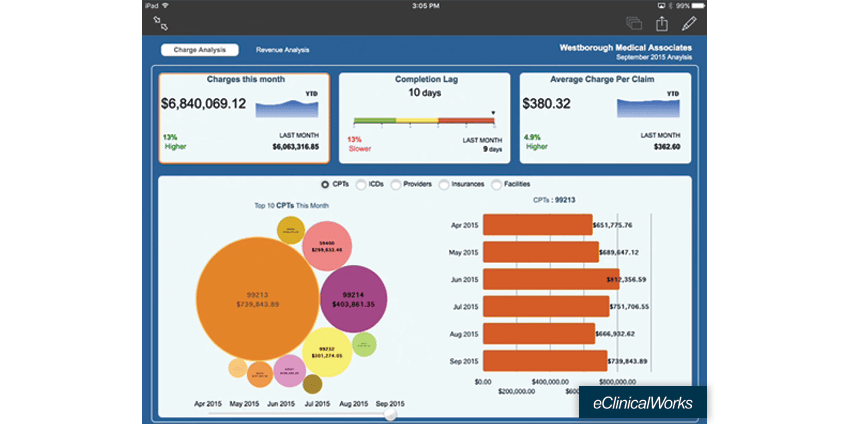
Task: Select the small pale orange bubble
Action: [238, 368]
